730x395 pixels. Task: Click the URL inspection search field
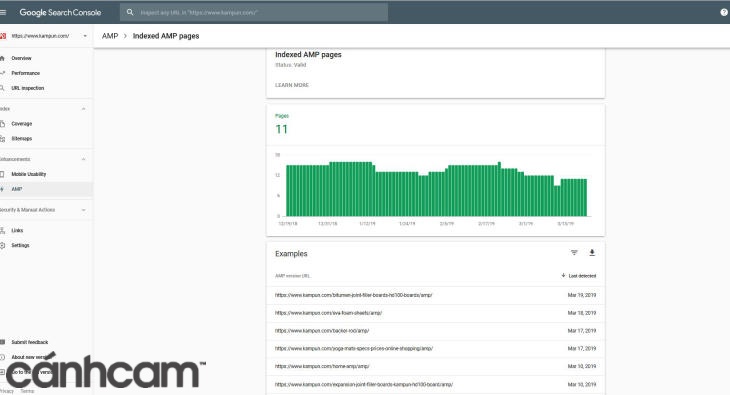pos(254,13)
